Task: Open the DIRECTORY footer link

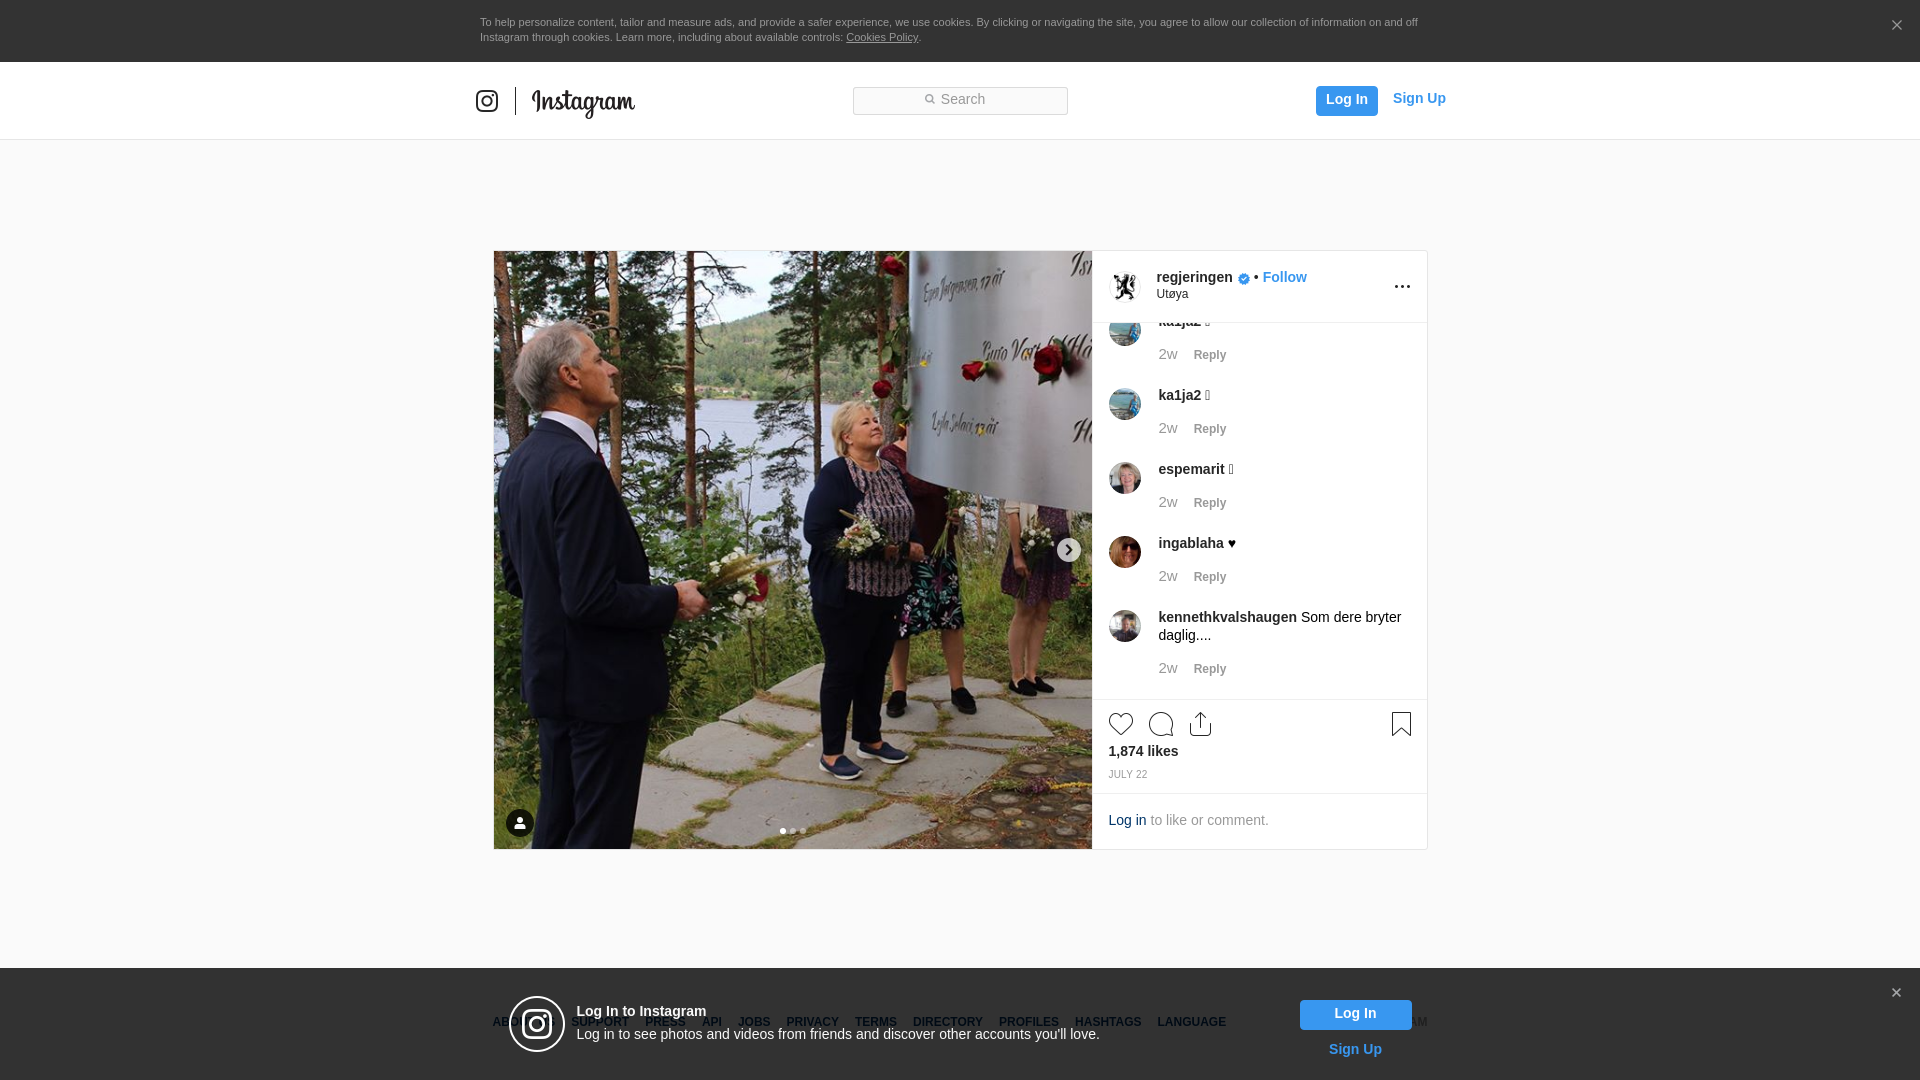Action: point(948,1022)
